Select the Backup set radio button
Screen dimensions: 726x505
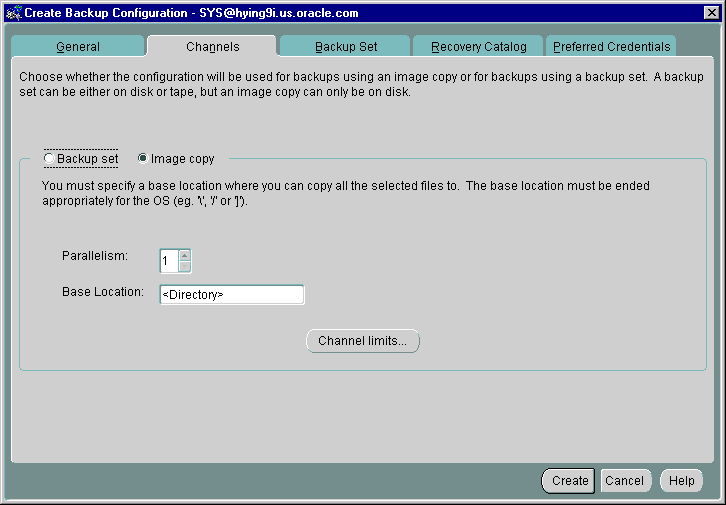click(x=50, y=159)
